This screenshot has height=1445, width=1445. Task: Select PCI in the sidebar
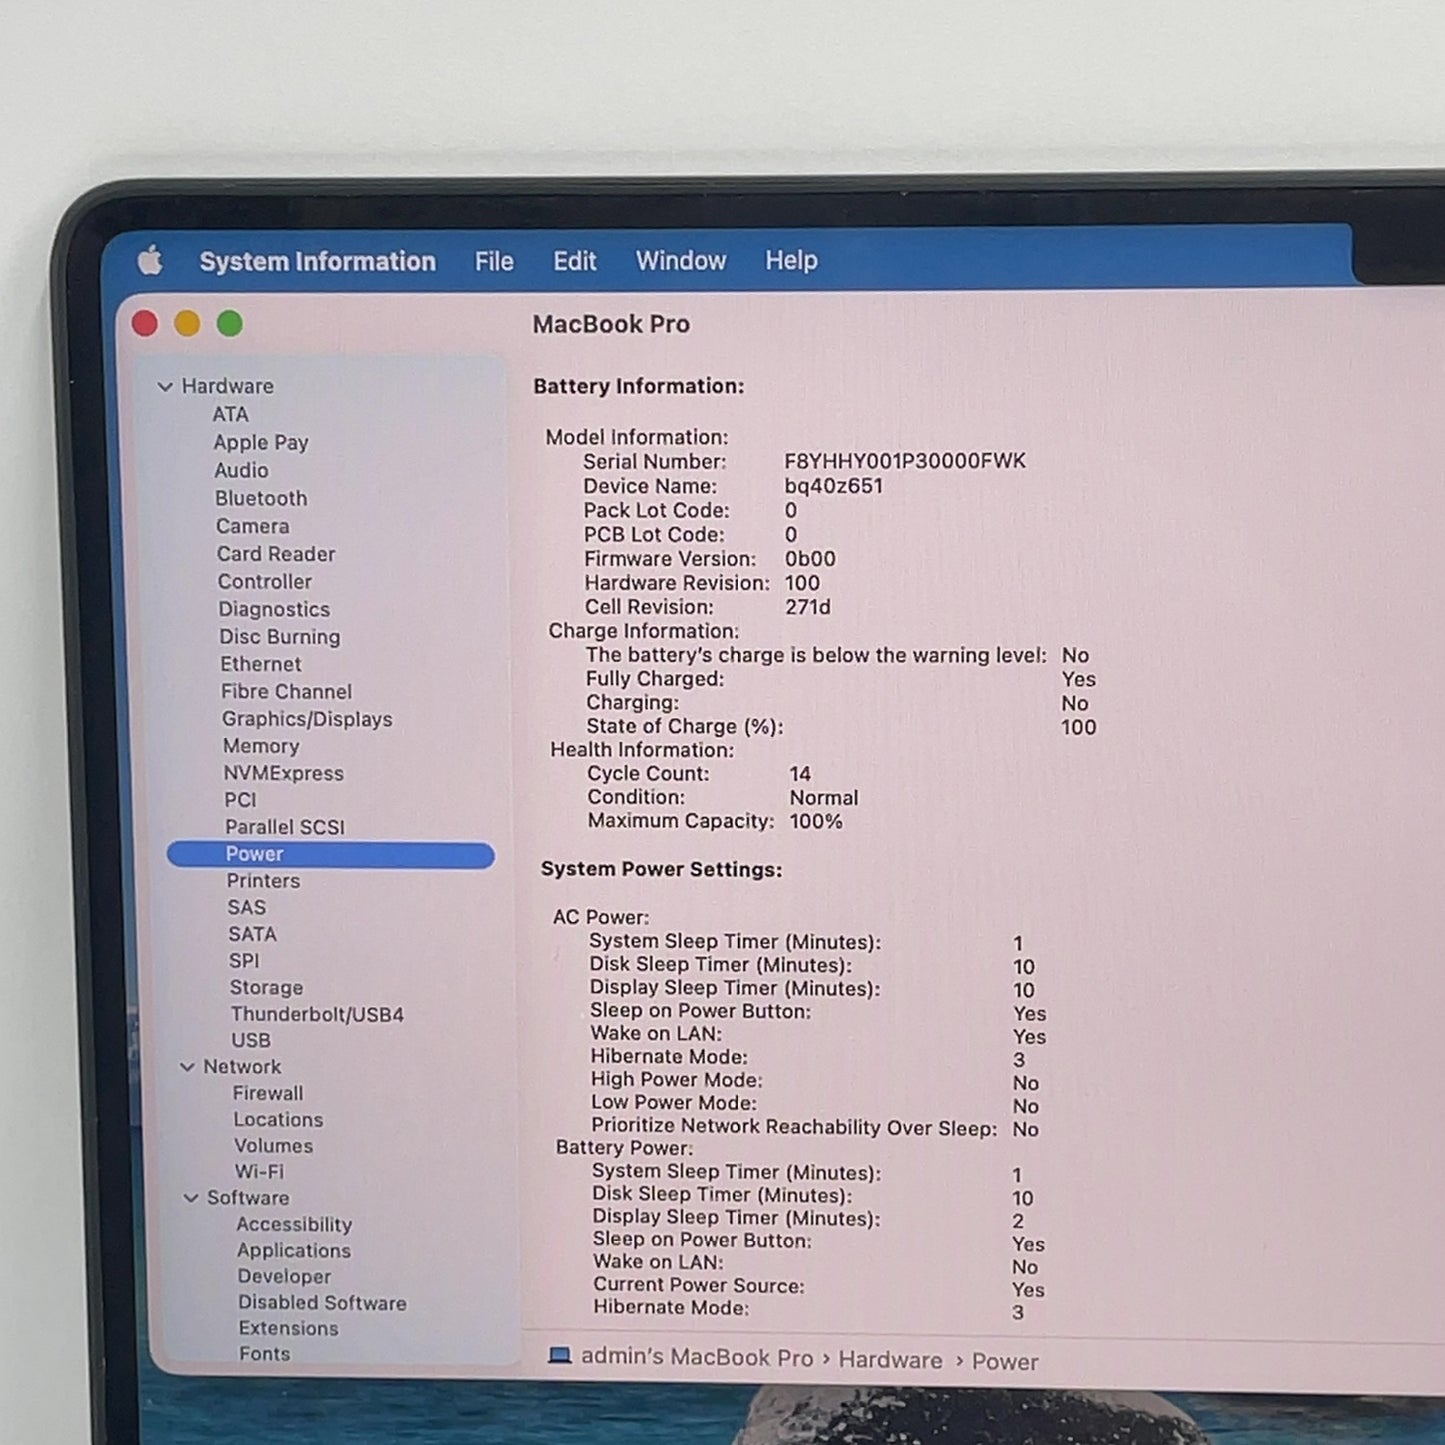[x=240, y=800]
